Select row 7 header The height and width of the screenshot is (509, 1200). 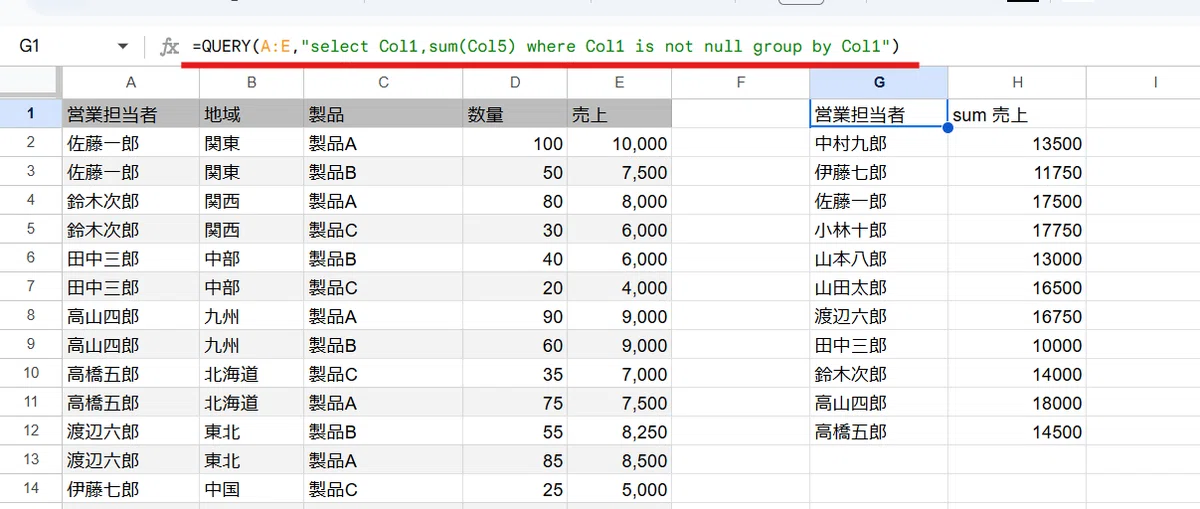pos(31,287)
